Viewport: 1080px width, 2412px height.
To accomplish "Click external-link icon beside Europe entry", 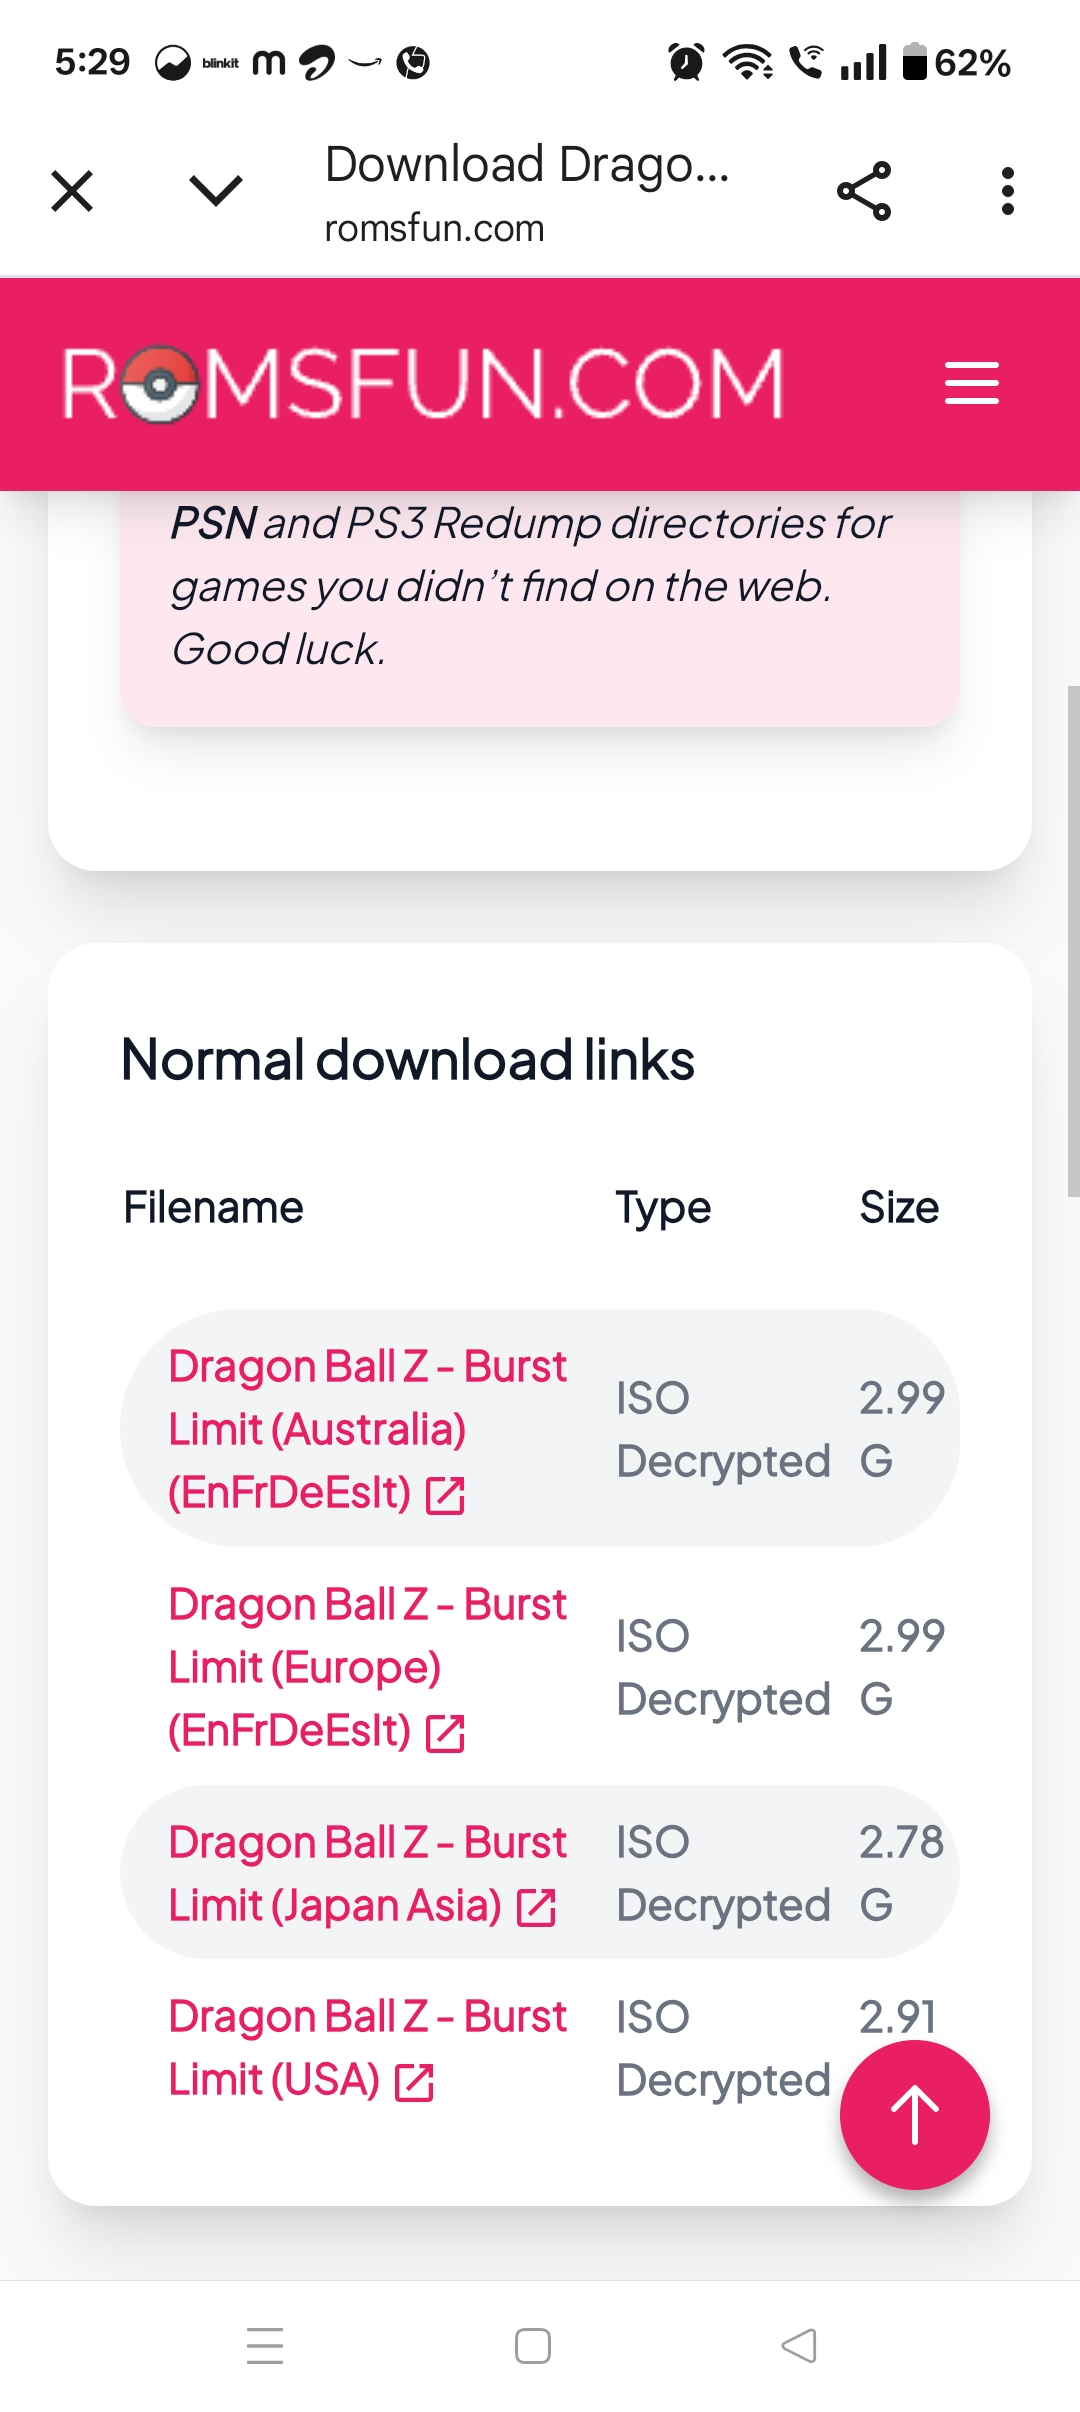I will [x=445, y=1734].
